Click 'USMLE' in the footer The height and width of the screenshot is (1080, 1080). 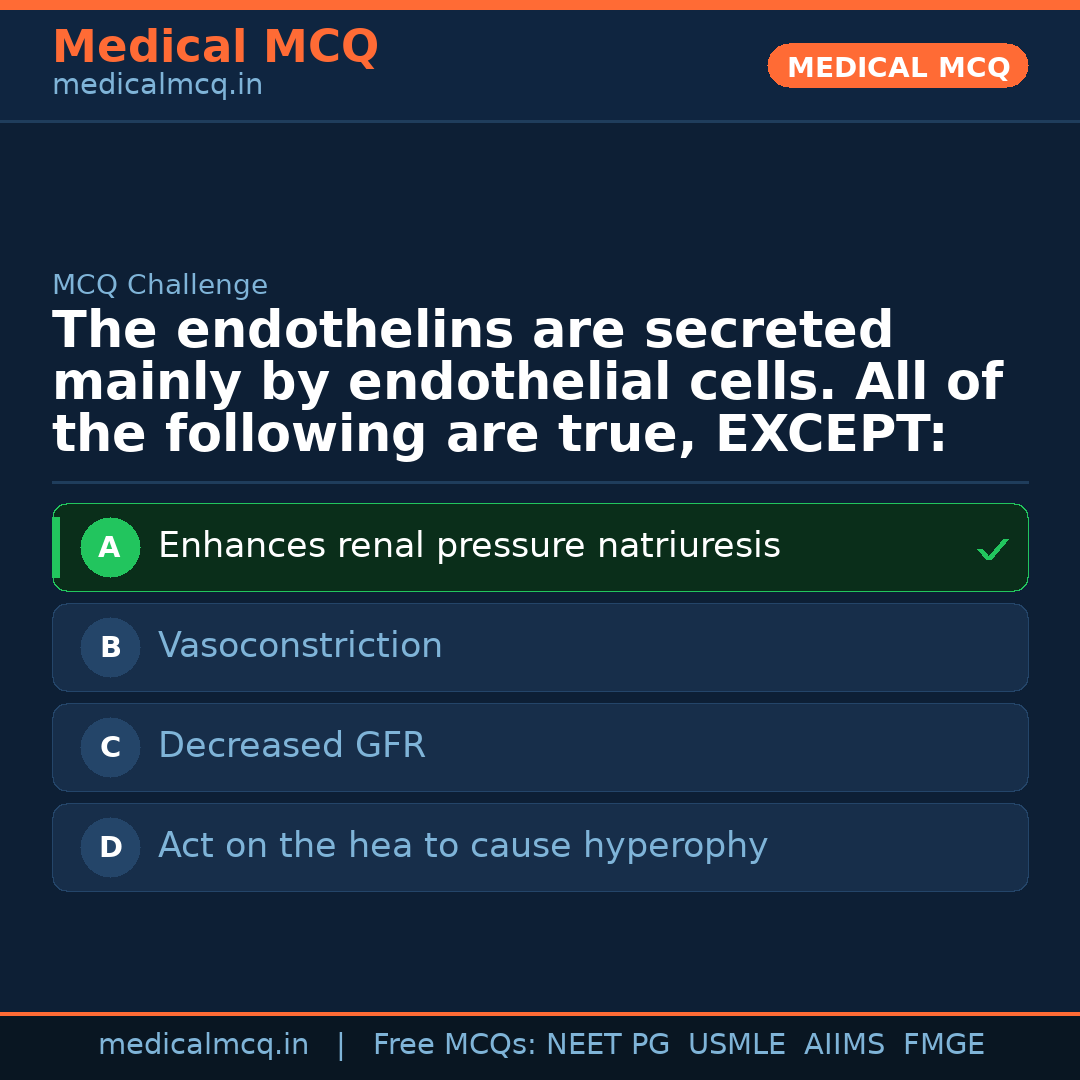(x=736, y=1045)
